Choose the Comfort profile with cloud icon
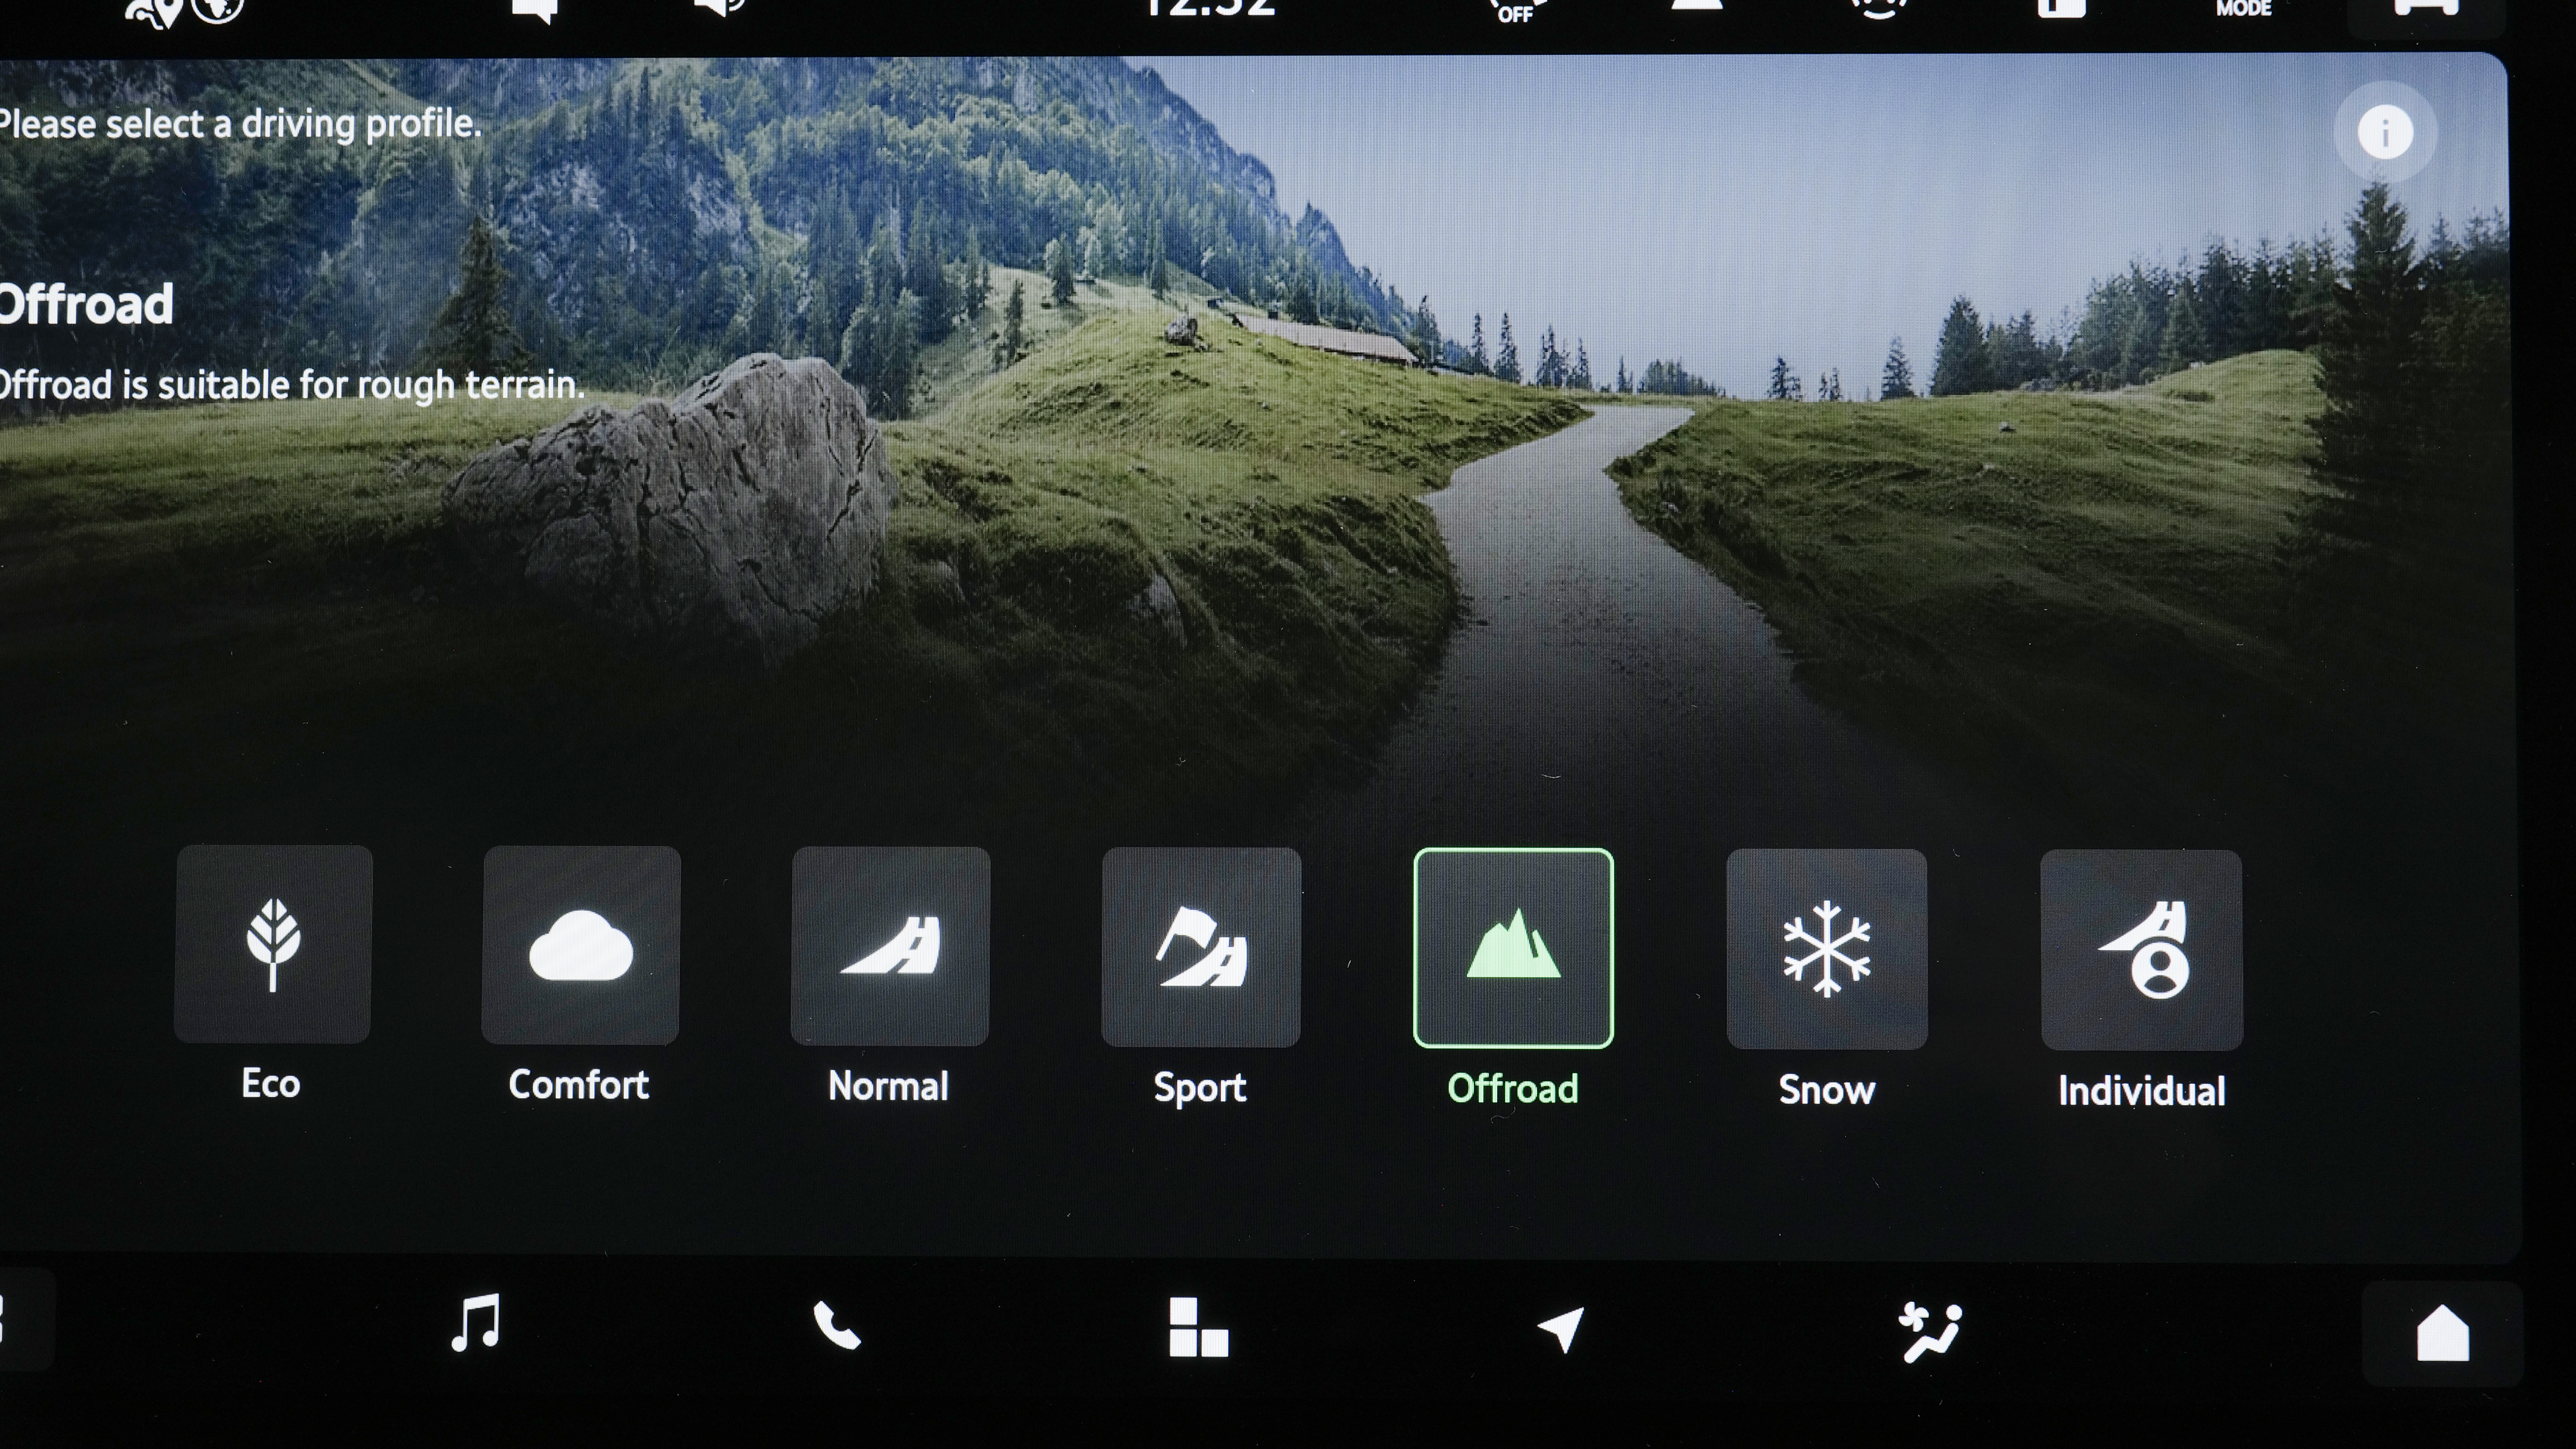This screenshot has height=1449, width=2576. (581, 945)
